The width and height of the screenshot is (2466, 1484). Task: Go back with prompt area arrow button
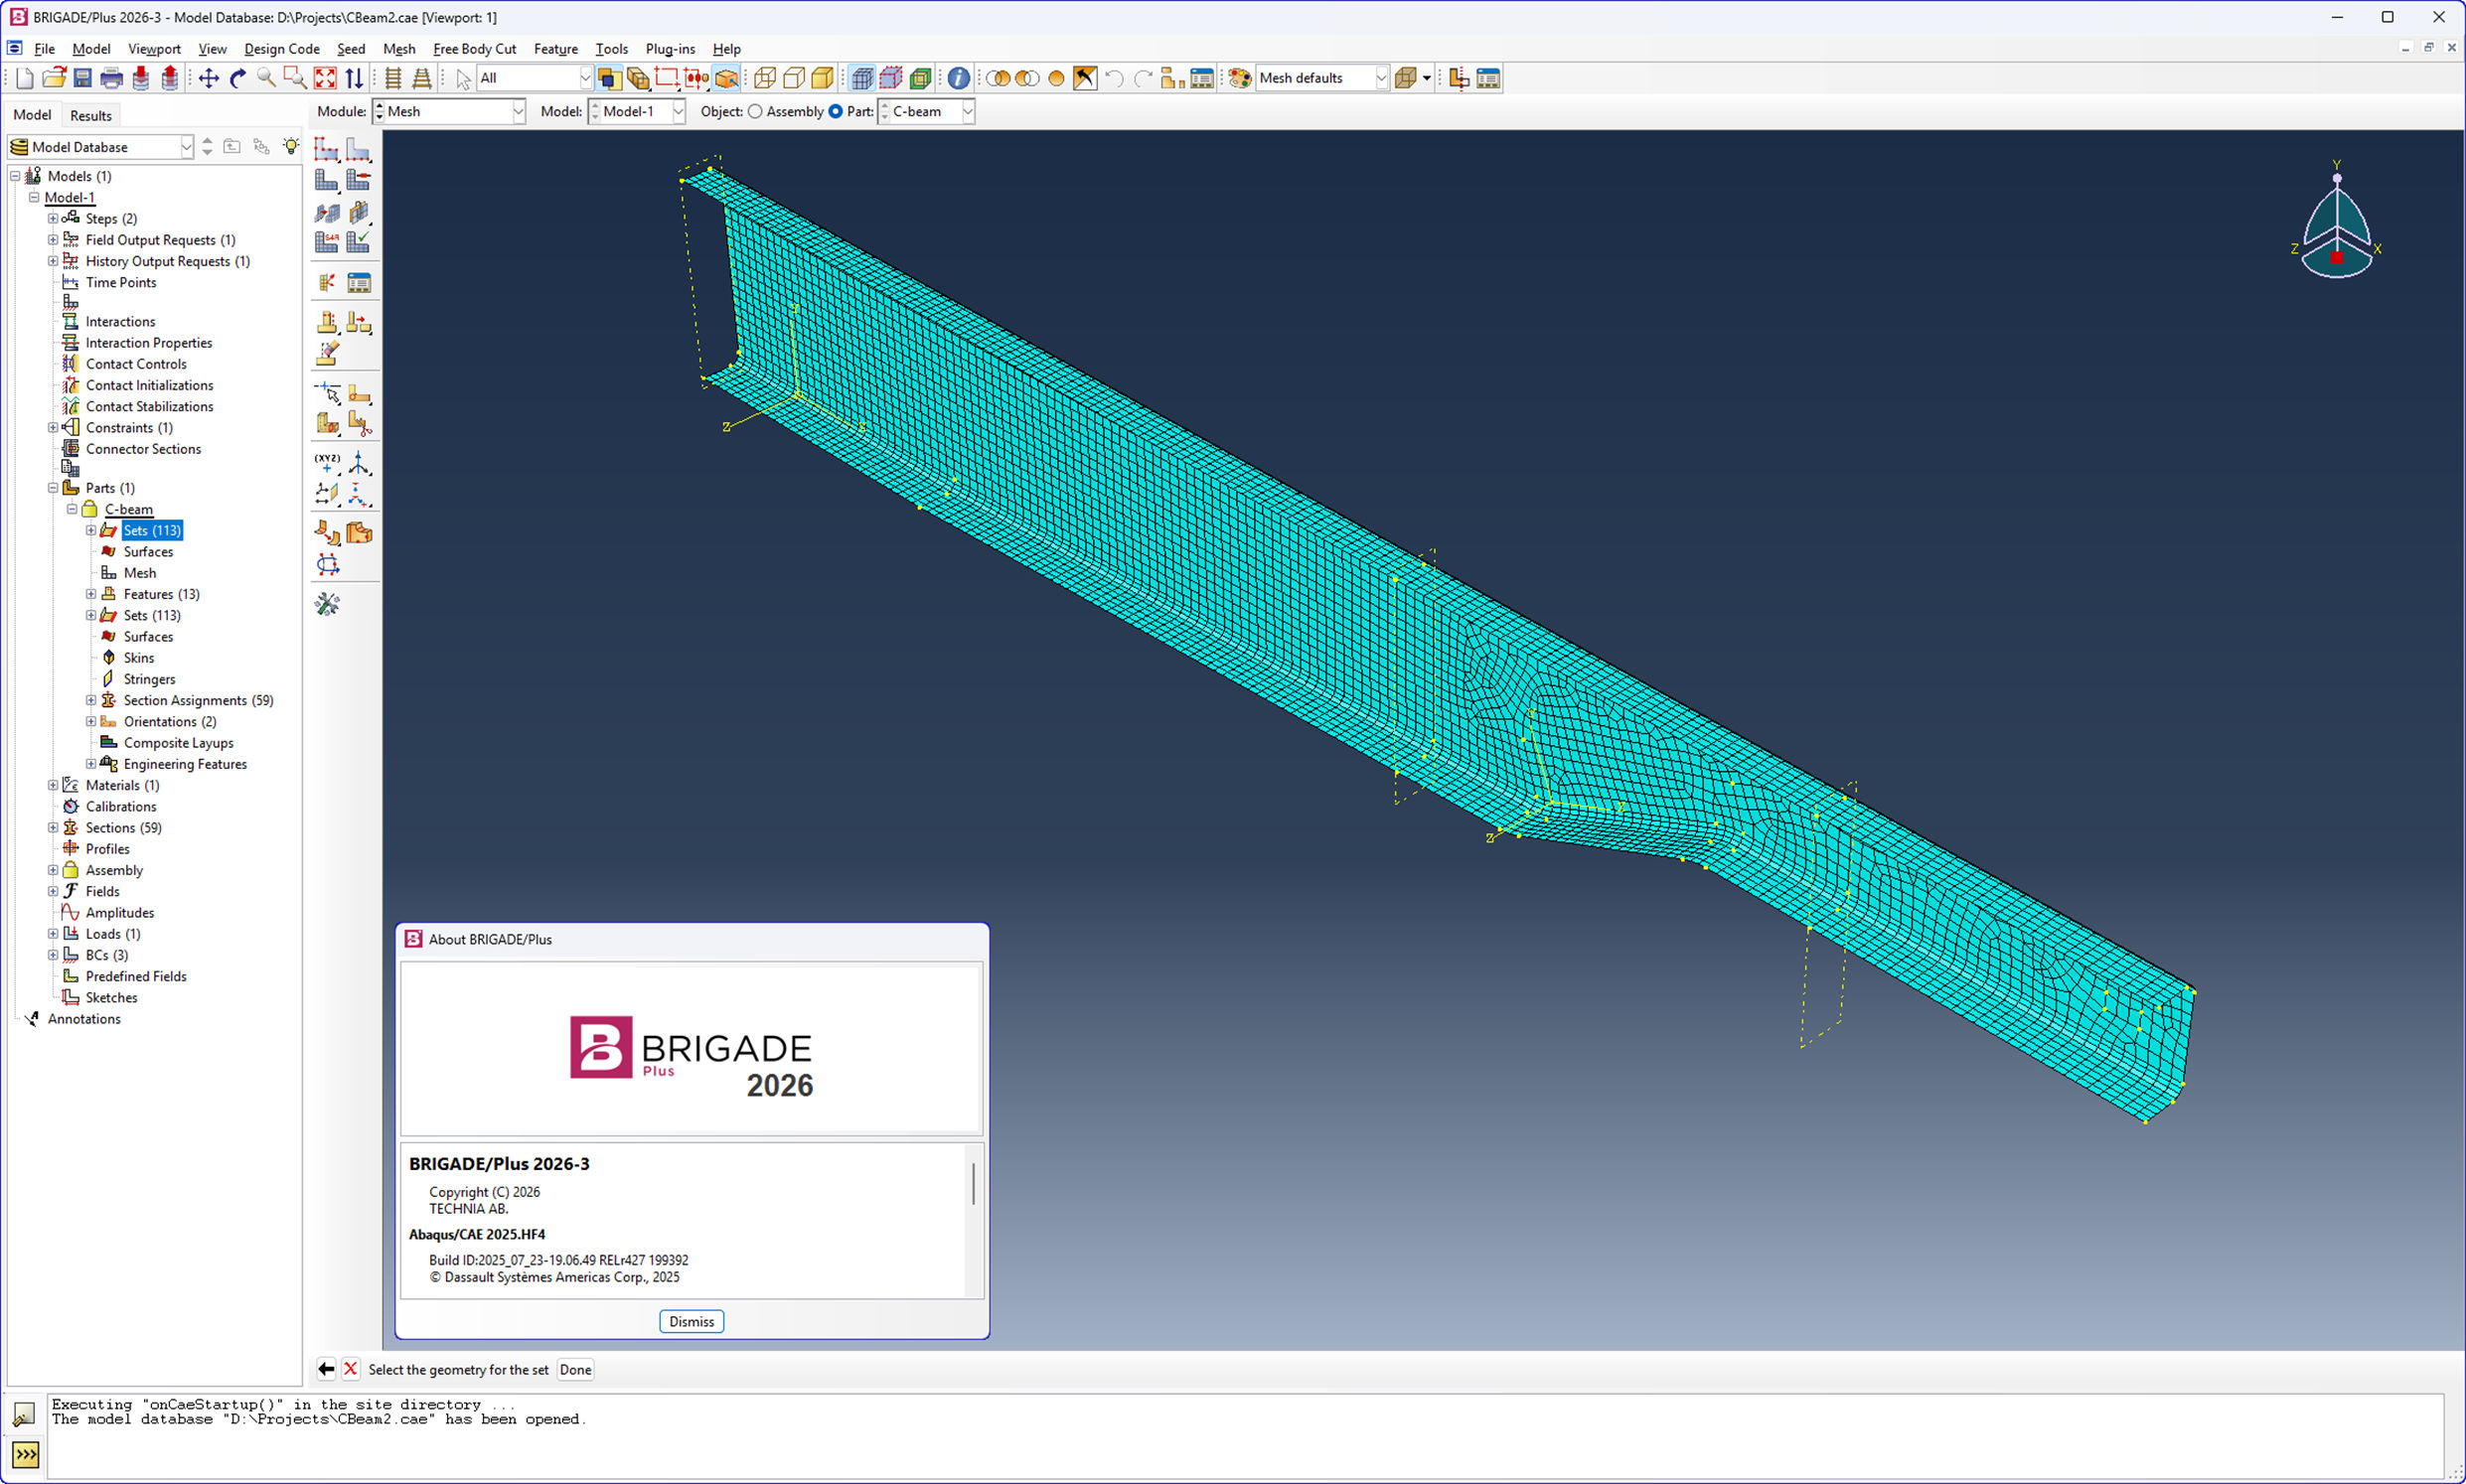coord(326,1370)
